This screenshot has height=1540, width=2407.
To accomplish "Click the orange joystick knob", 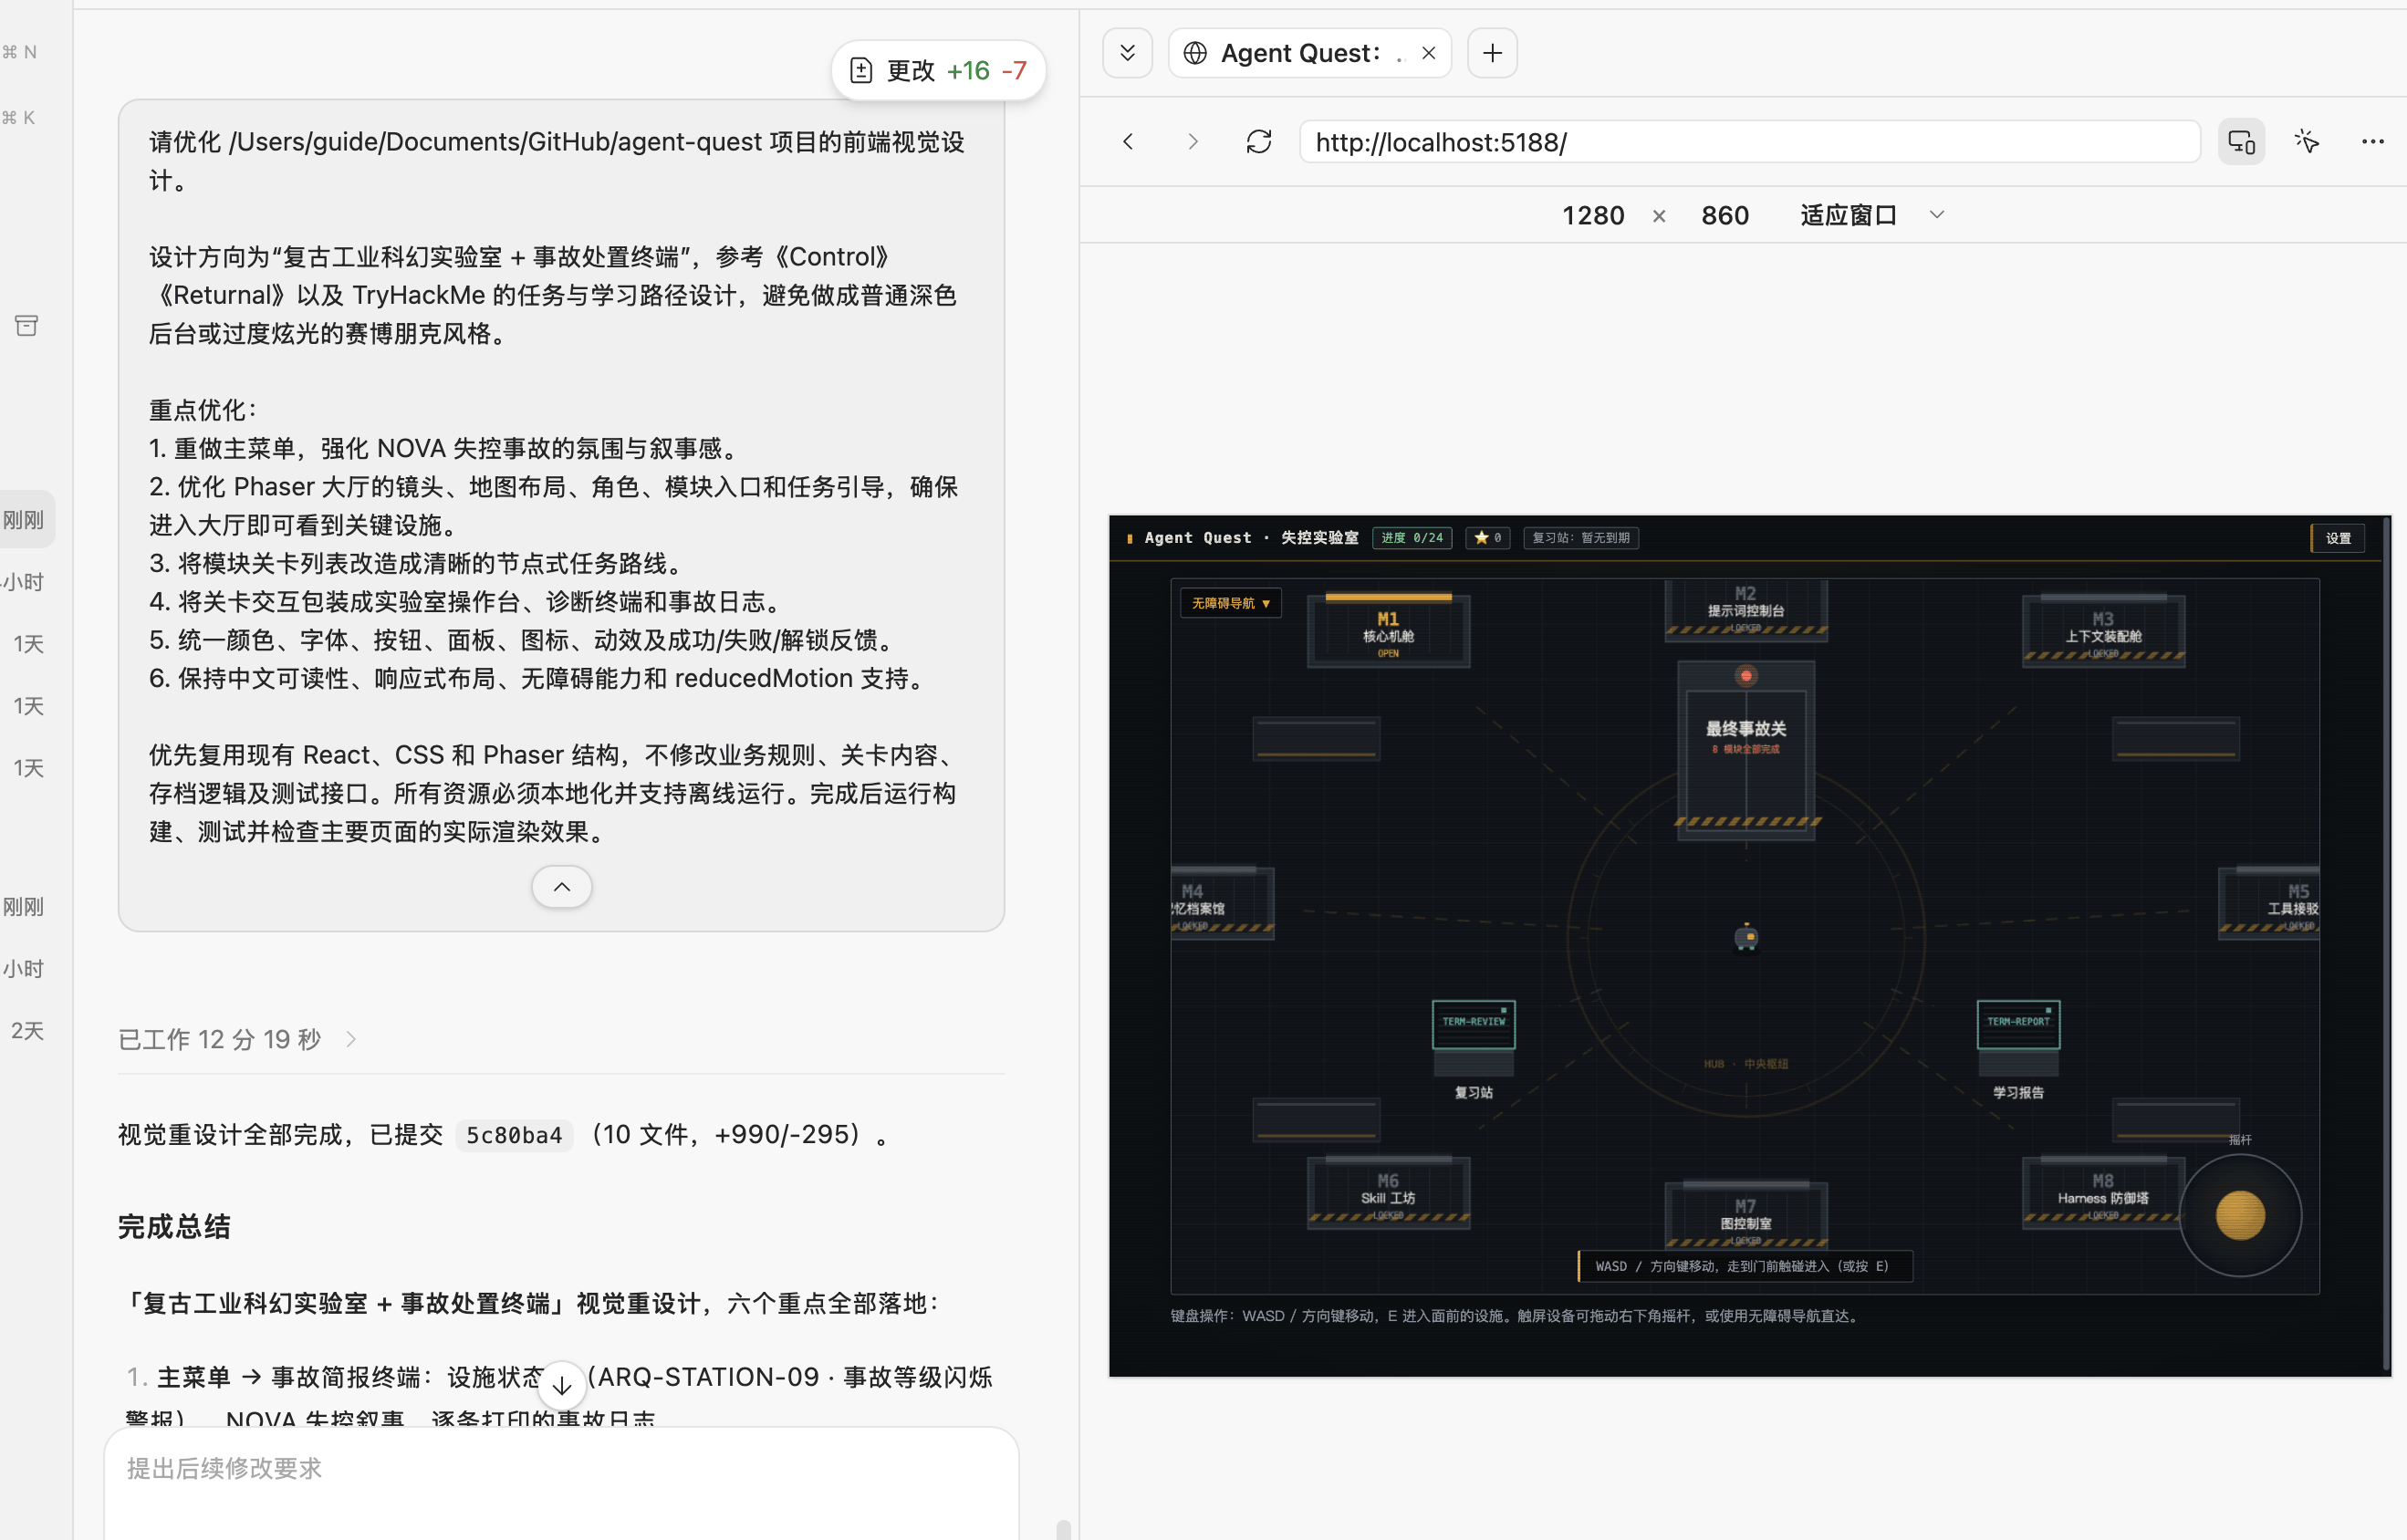I will pyautogui.click(x=2240, y=1215).
